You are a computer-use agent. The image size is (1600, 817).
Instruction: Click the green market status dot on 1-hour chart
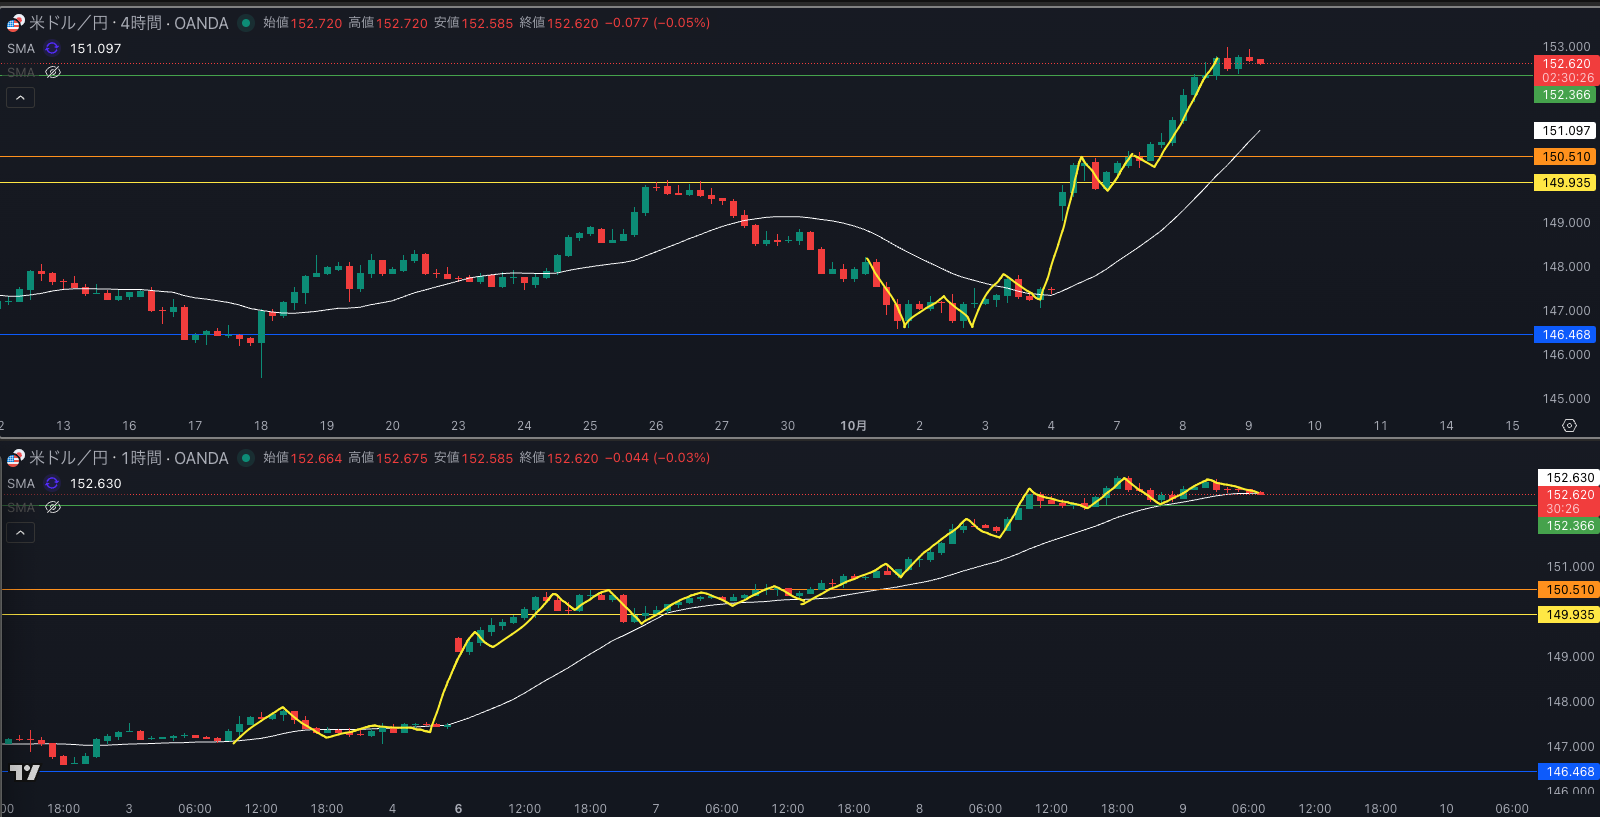pos(246,458)
